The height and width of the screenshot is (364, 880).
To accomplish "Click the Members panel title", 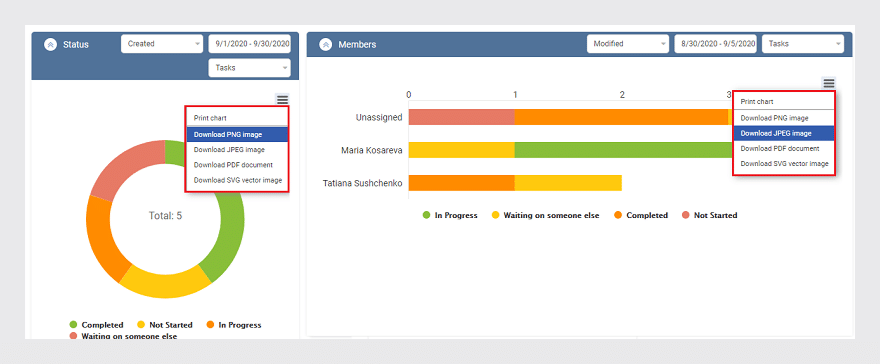I will (x=357, y=44).
